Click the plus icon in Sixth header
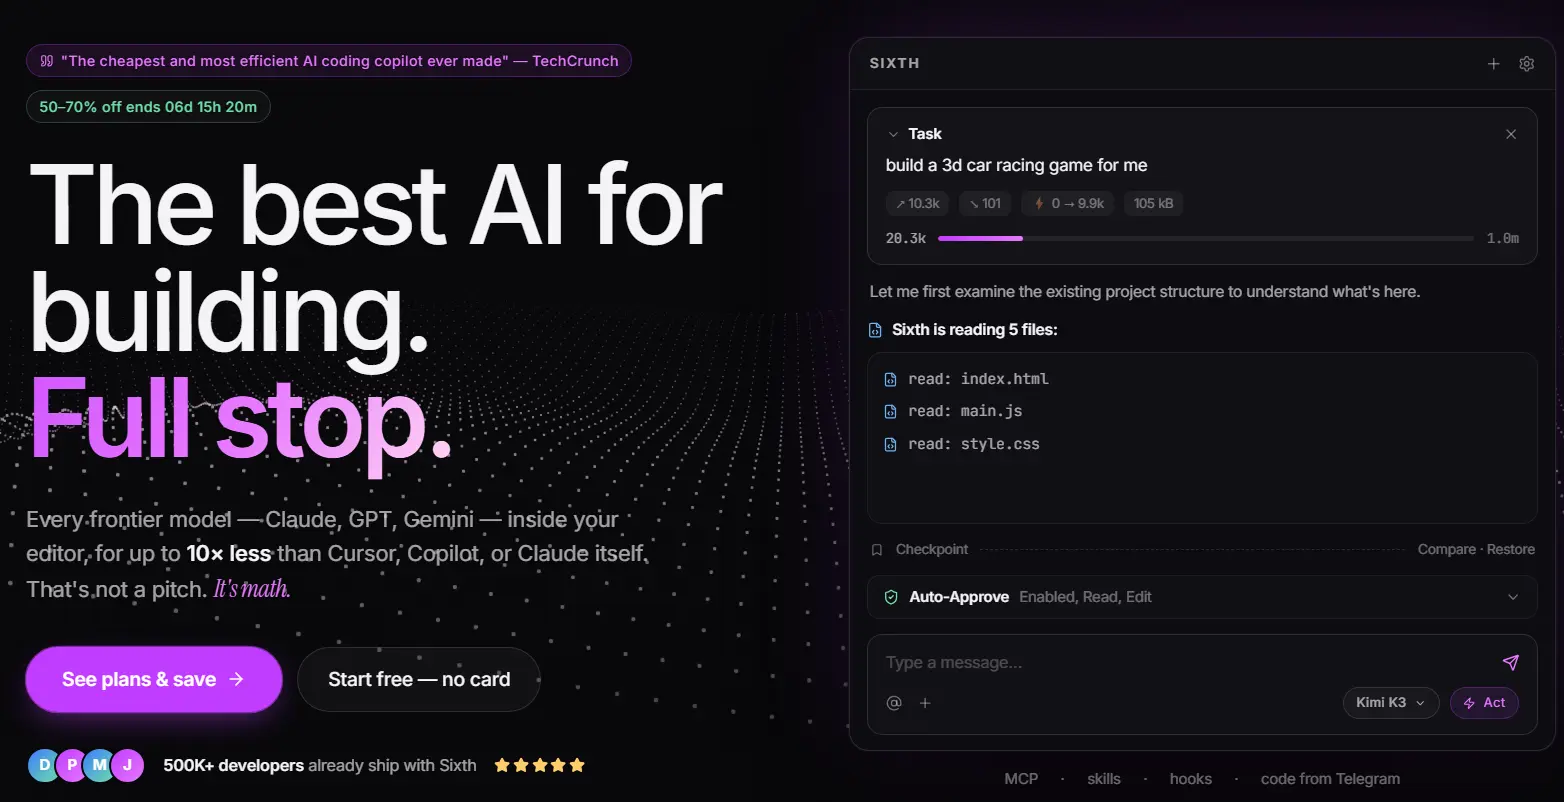The width and height of the screenshot is (1564, 802). point(1493,64)
